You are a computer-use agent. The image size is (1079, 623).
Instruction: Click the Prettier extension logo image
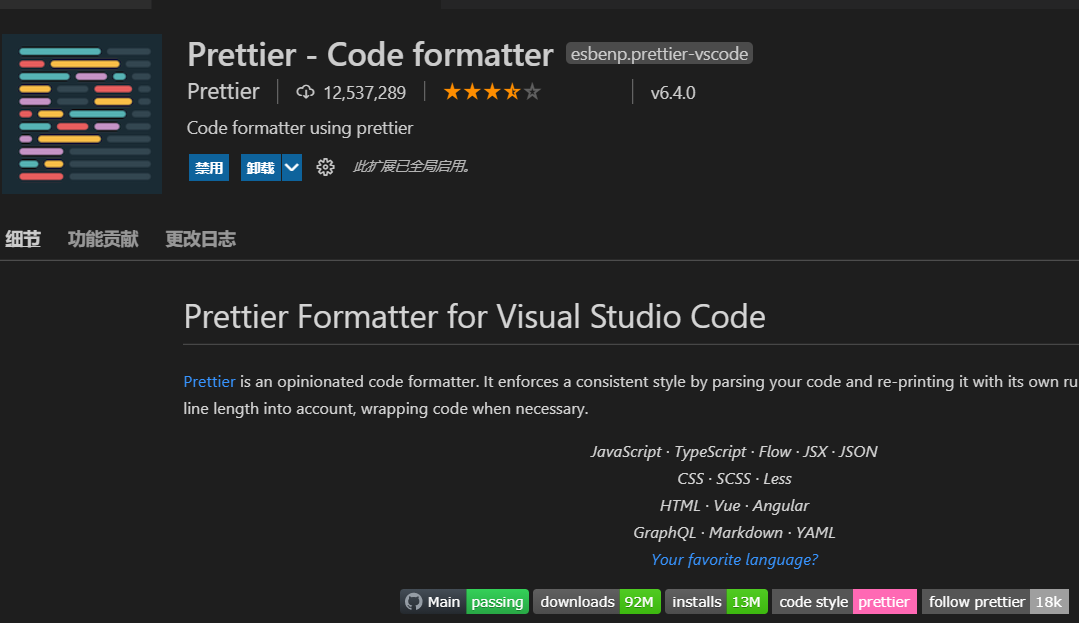coord(82,113)
